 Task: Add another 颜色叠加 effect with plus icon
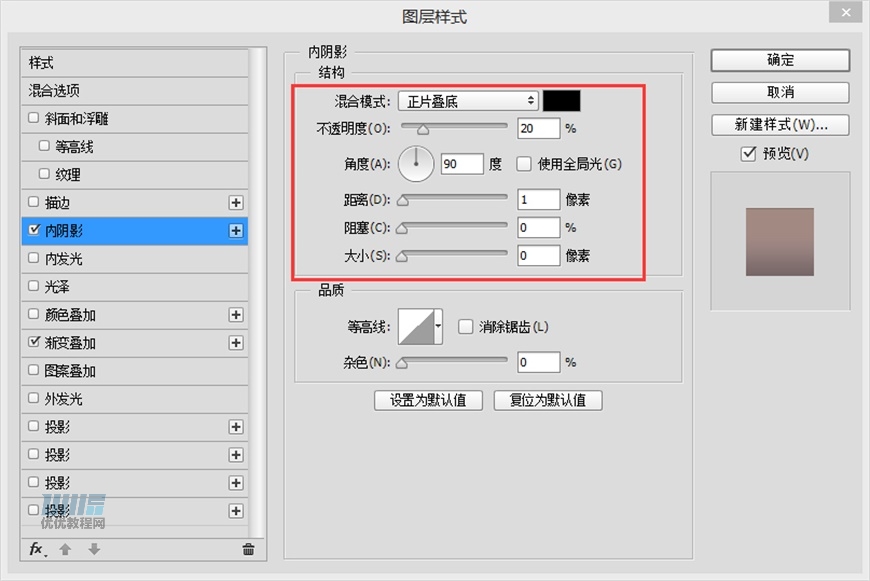236,315
